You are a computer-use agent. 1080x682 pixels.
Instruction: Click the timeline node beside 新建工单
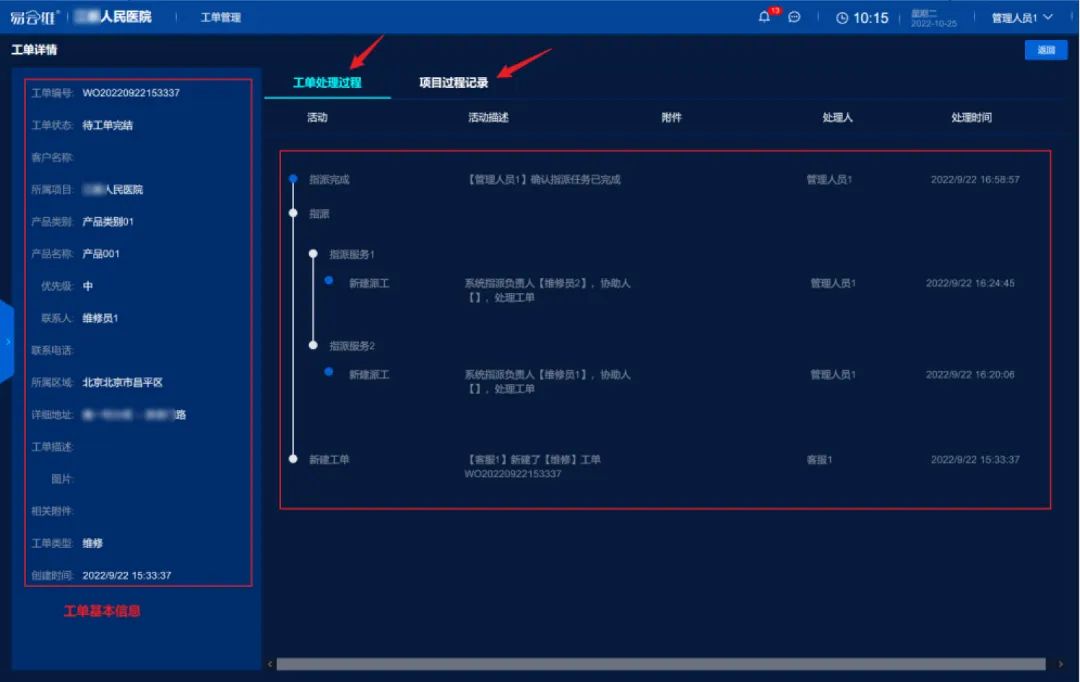coord(293,459)
